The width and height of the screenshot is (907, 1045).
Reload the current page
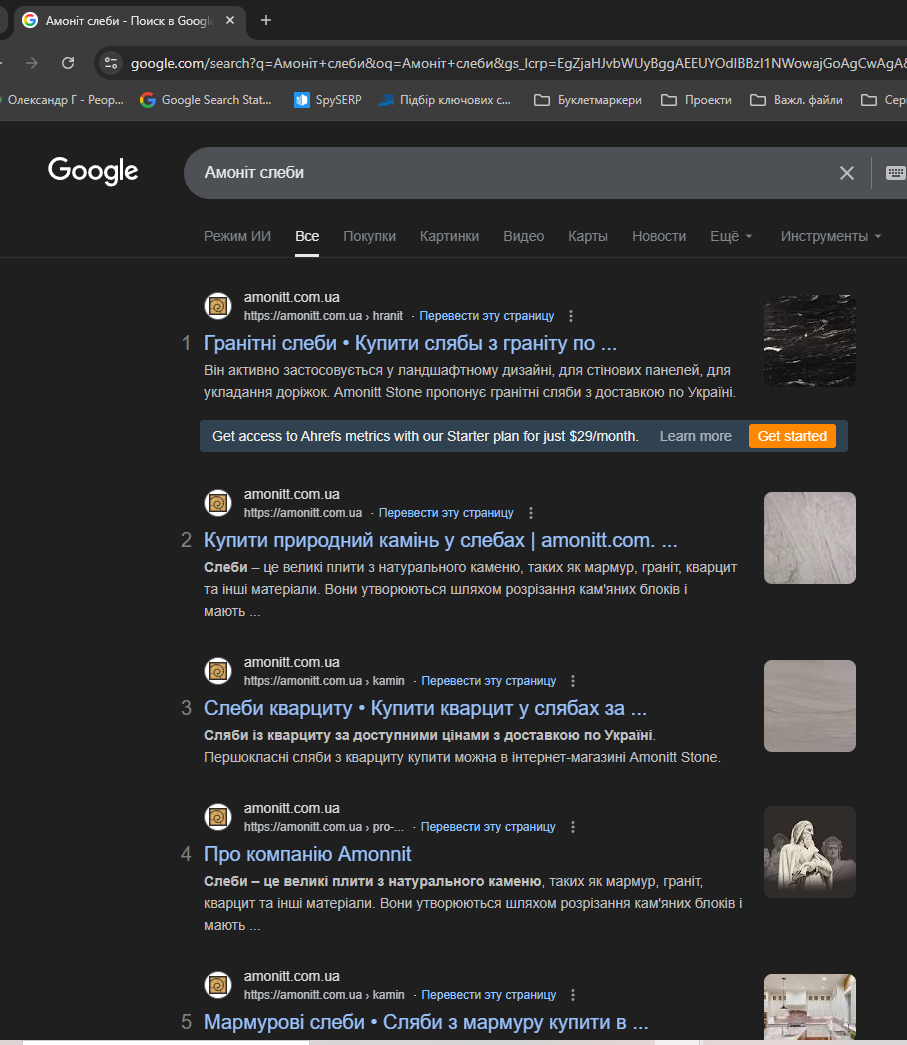[68, 63]
